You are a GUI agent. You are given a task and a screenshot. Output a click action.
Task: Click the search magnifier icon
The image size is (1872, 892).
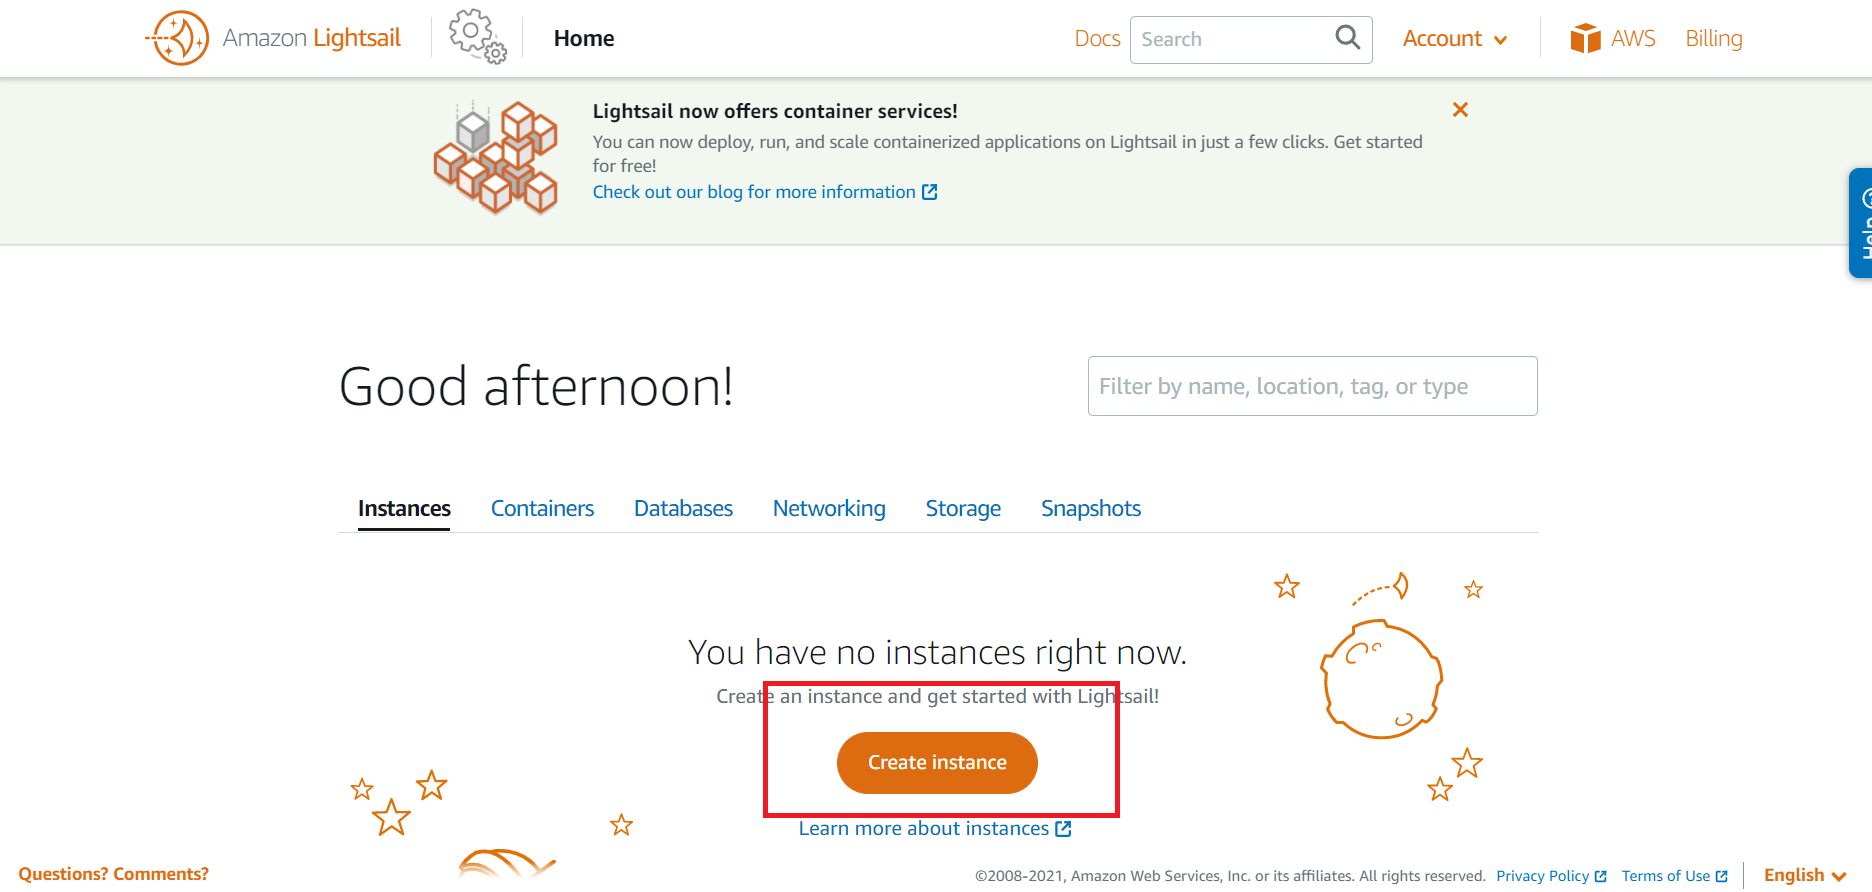tap(1347, 38)
